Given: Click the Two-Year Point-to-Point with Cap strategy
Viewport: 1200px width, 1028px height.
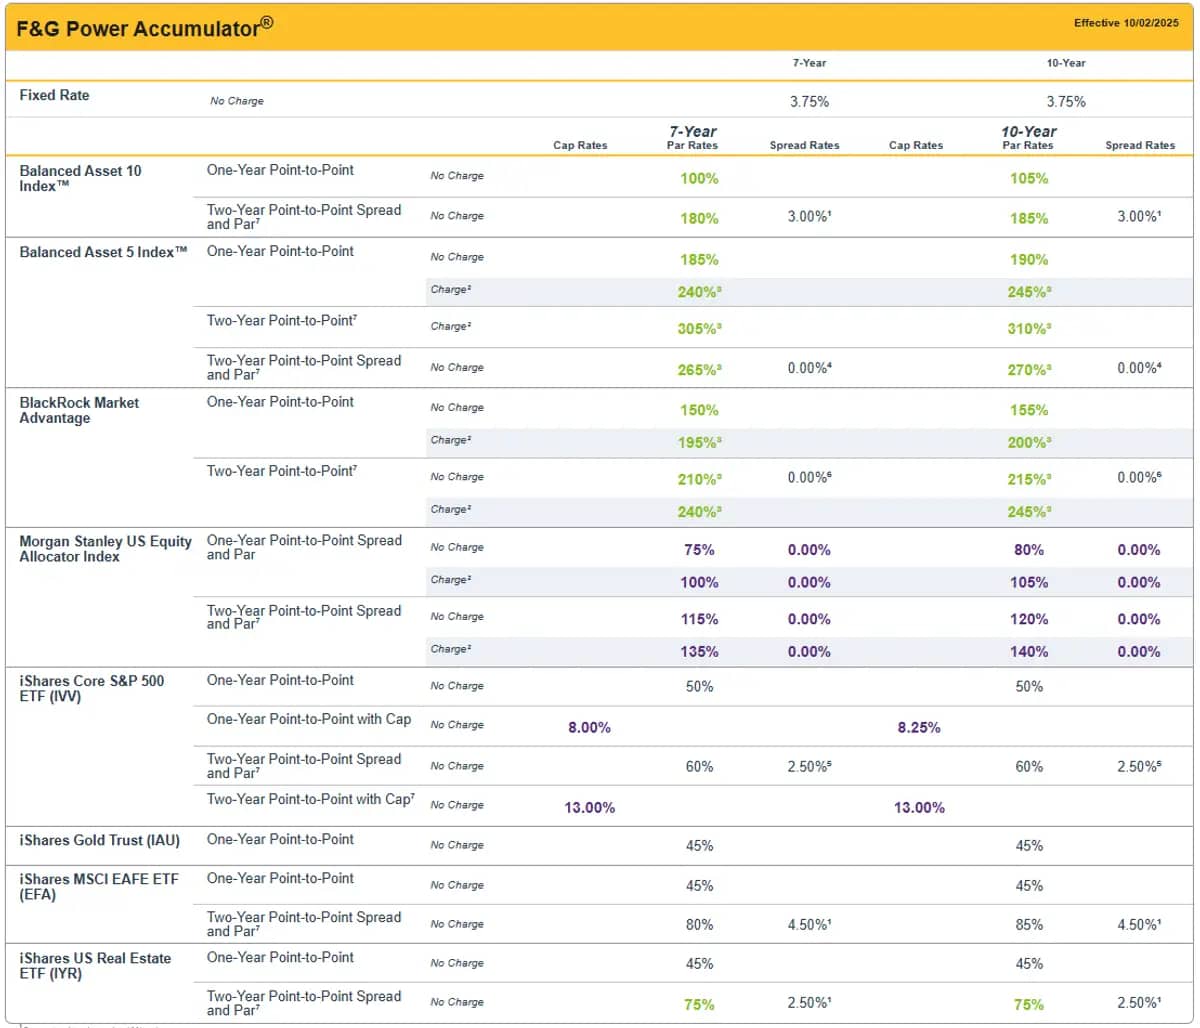Looking at the screenshot, I should pos(311,799).
